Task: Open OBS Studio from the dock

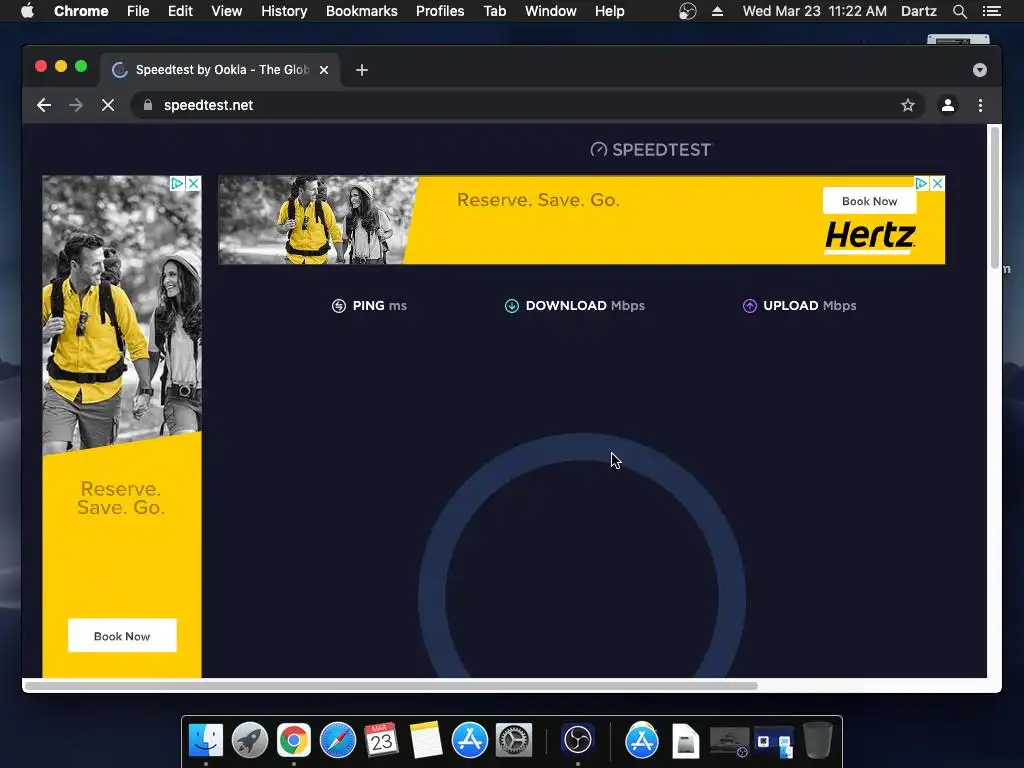Action: click(x=577, y=741)
